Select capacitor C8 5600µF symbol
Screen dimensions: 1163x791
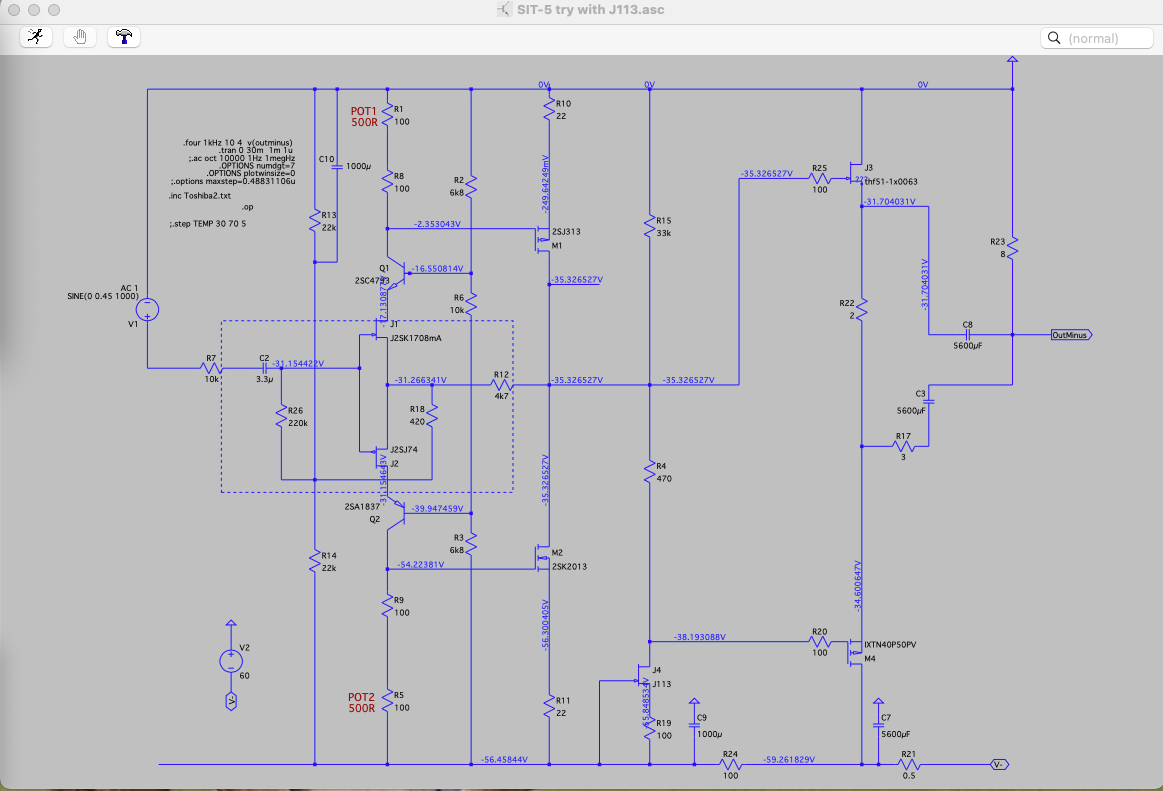tap(968, 335)
